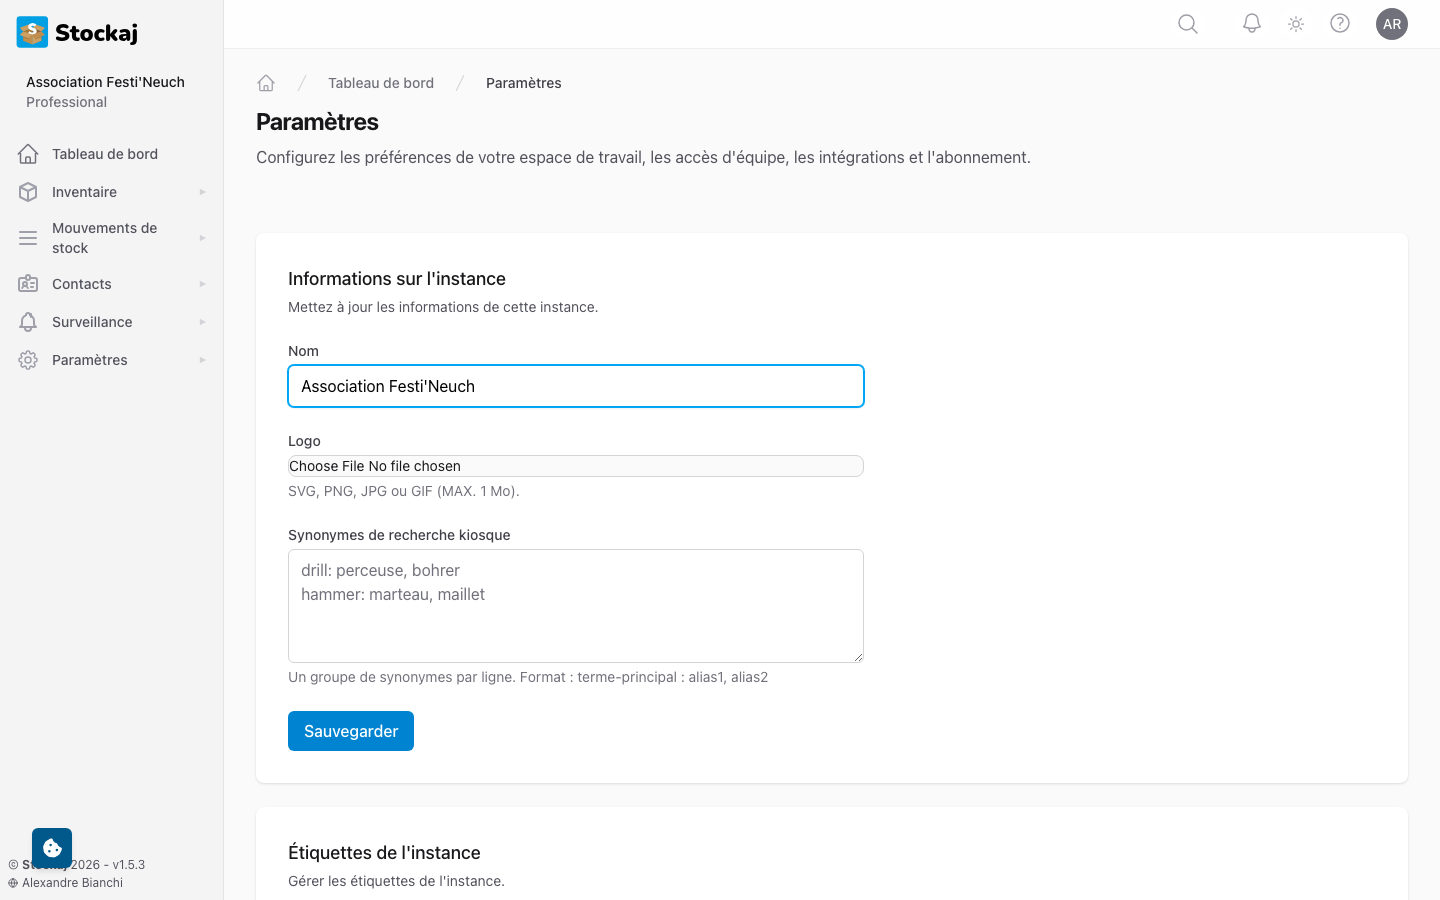The image size is (1440, 900).
Task: Open the search magnifier icon
Action: (x=1188, y=24)
